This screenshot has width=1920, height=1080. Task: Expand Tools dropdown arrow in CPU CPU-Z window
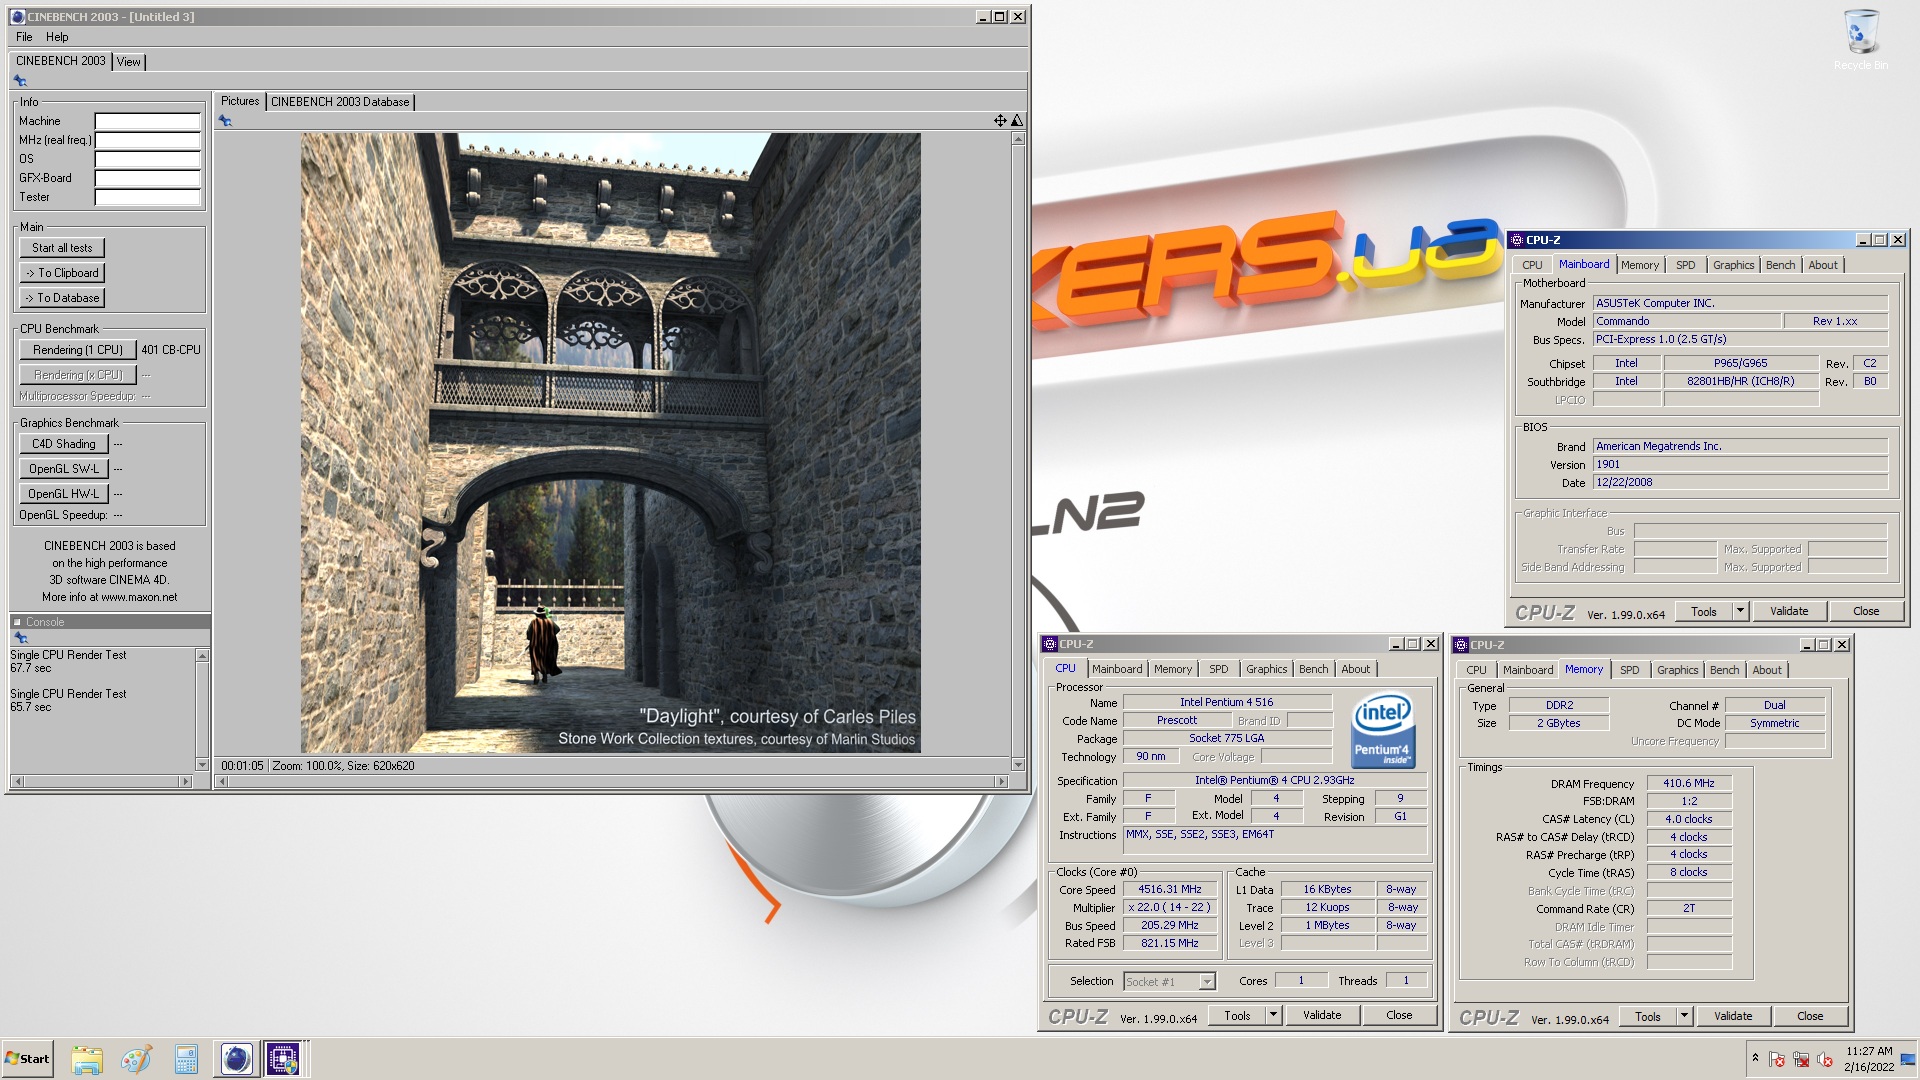pyautogui.click(x=1273, y=1015)
